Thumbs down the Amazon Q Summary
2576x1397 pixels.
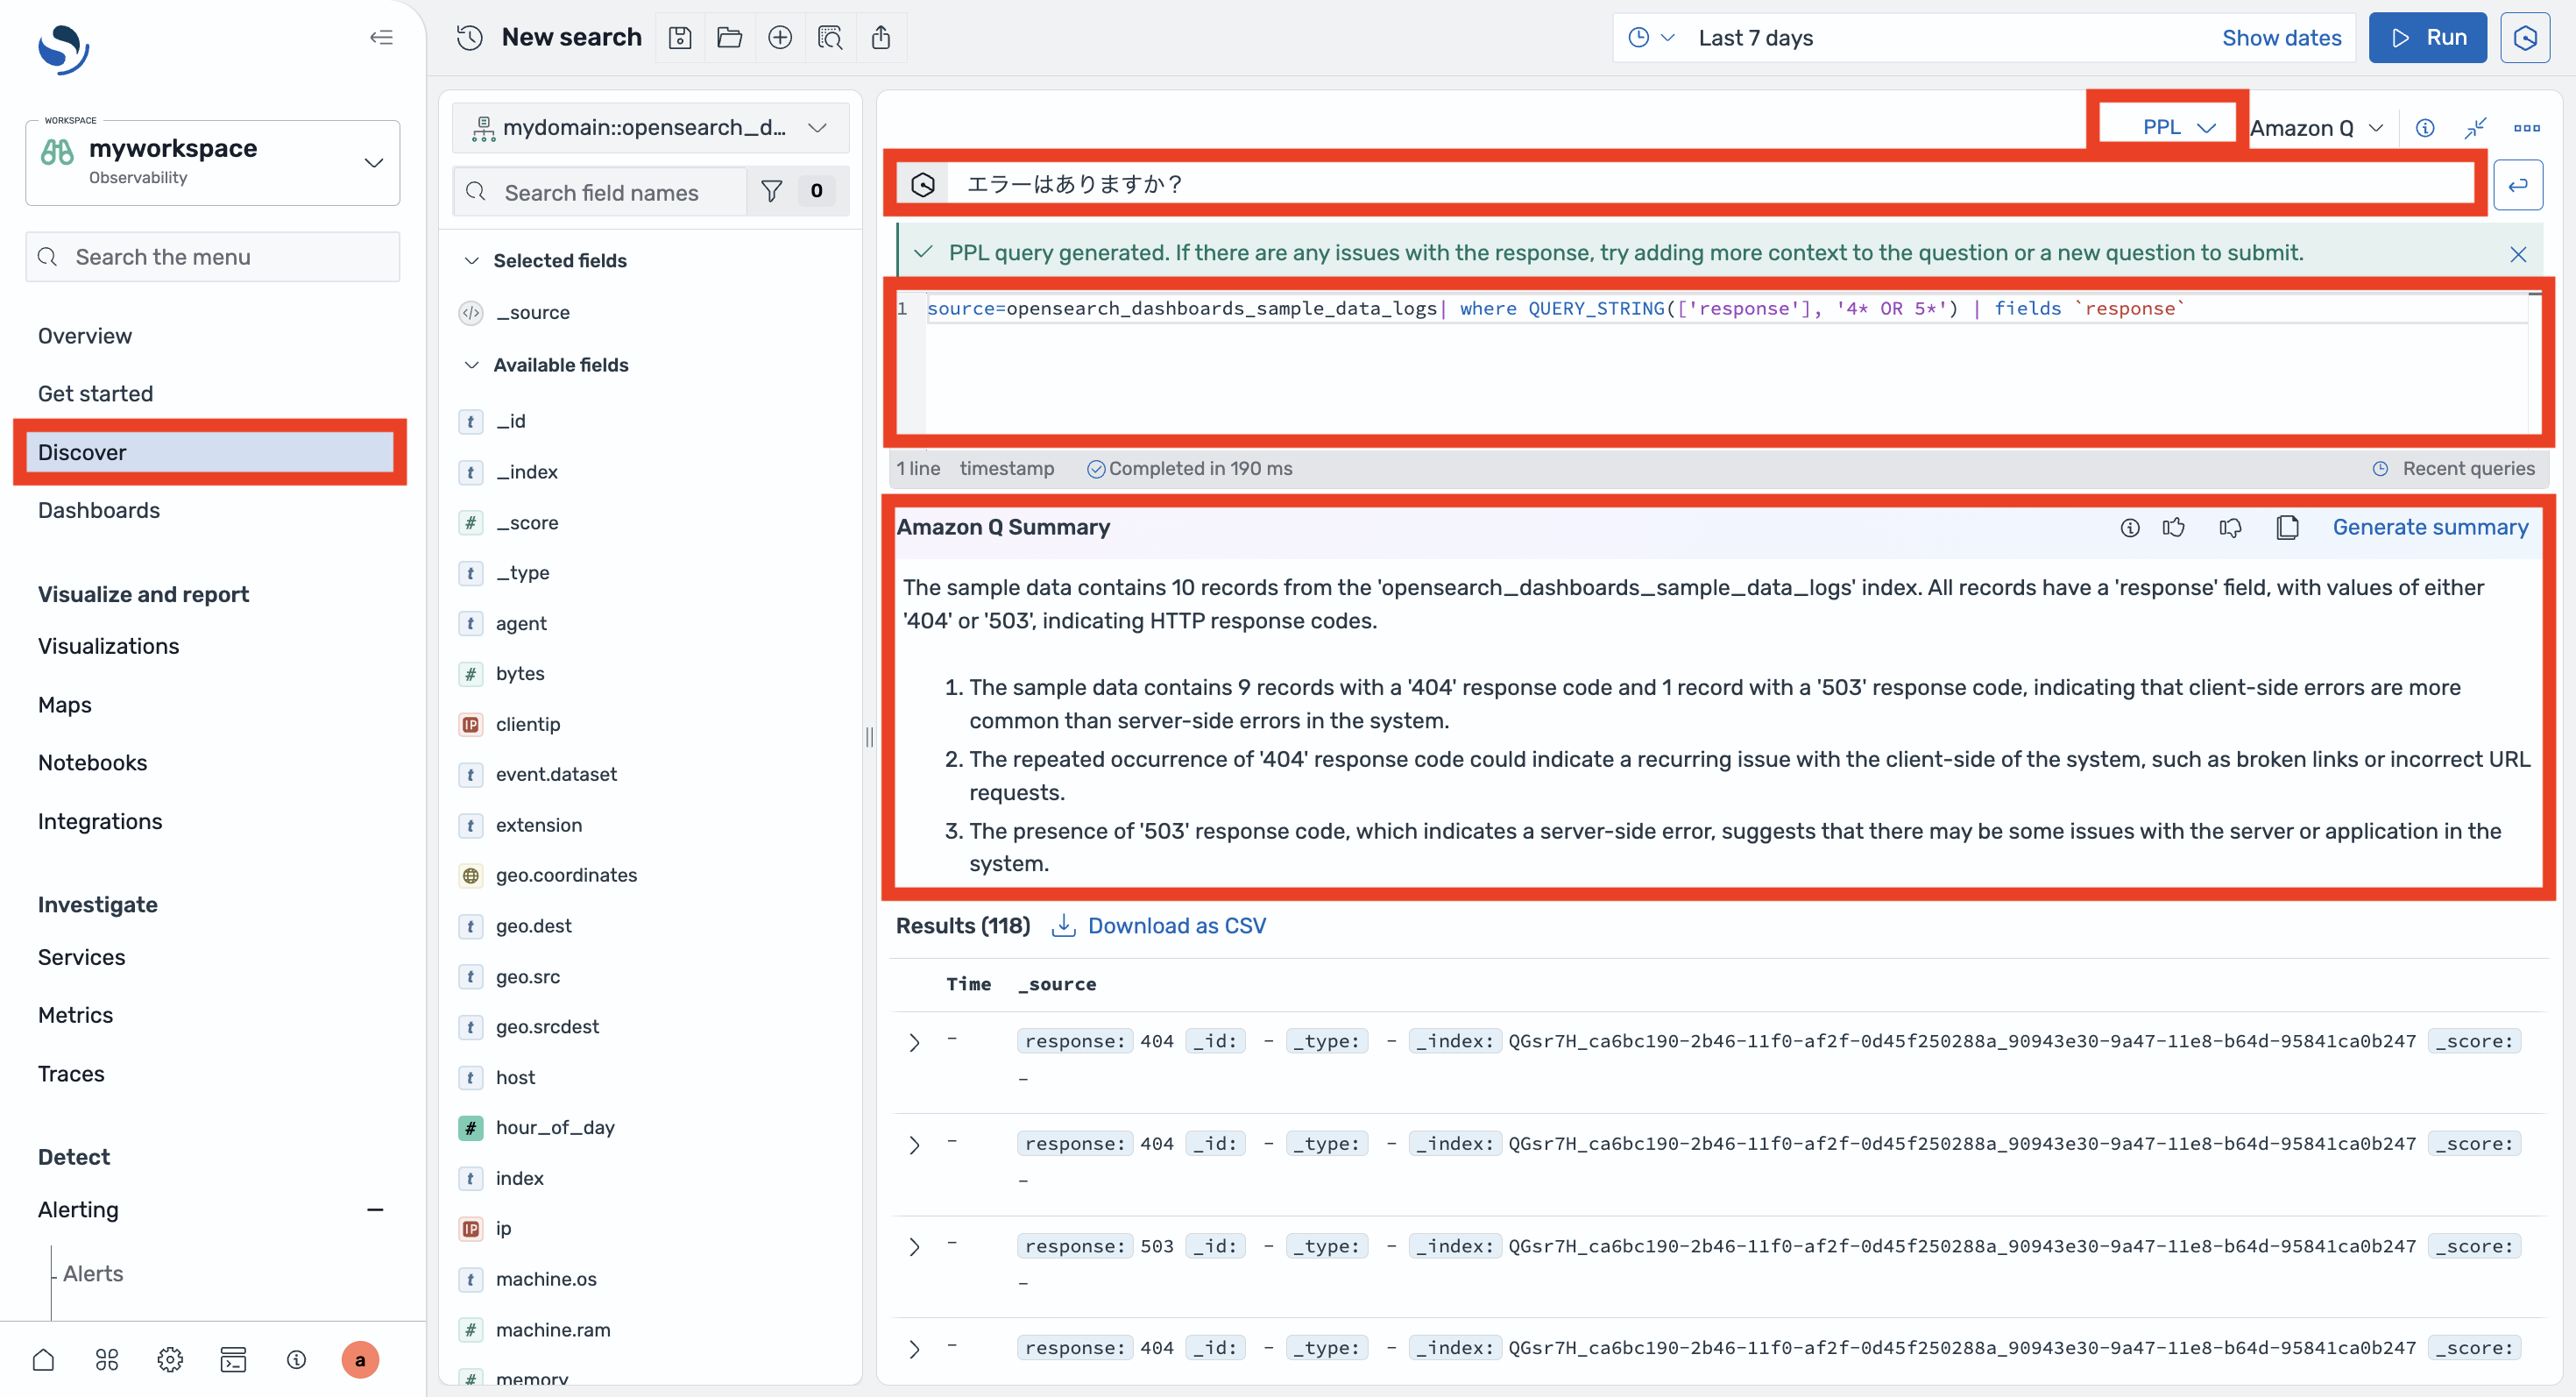(x=2230, y=527)
